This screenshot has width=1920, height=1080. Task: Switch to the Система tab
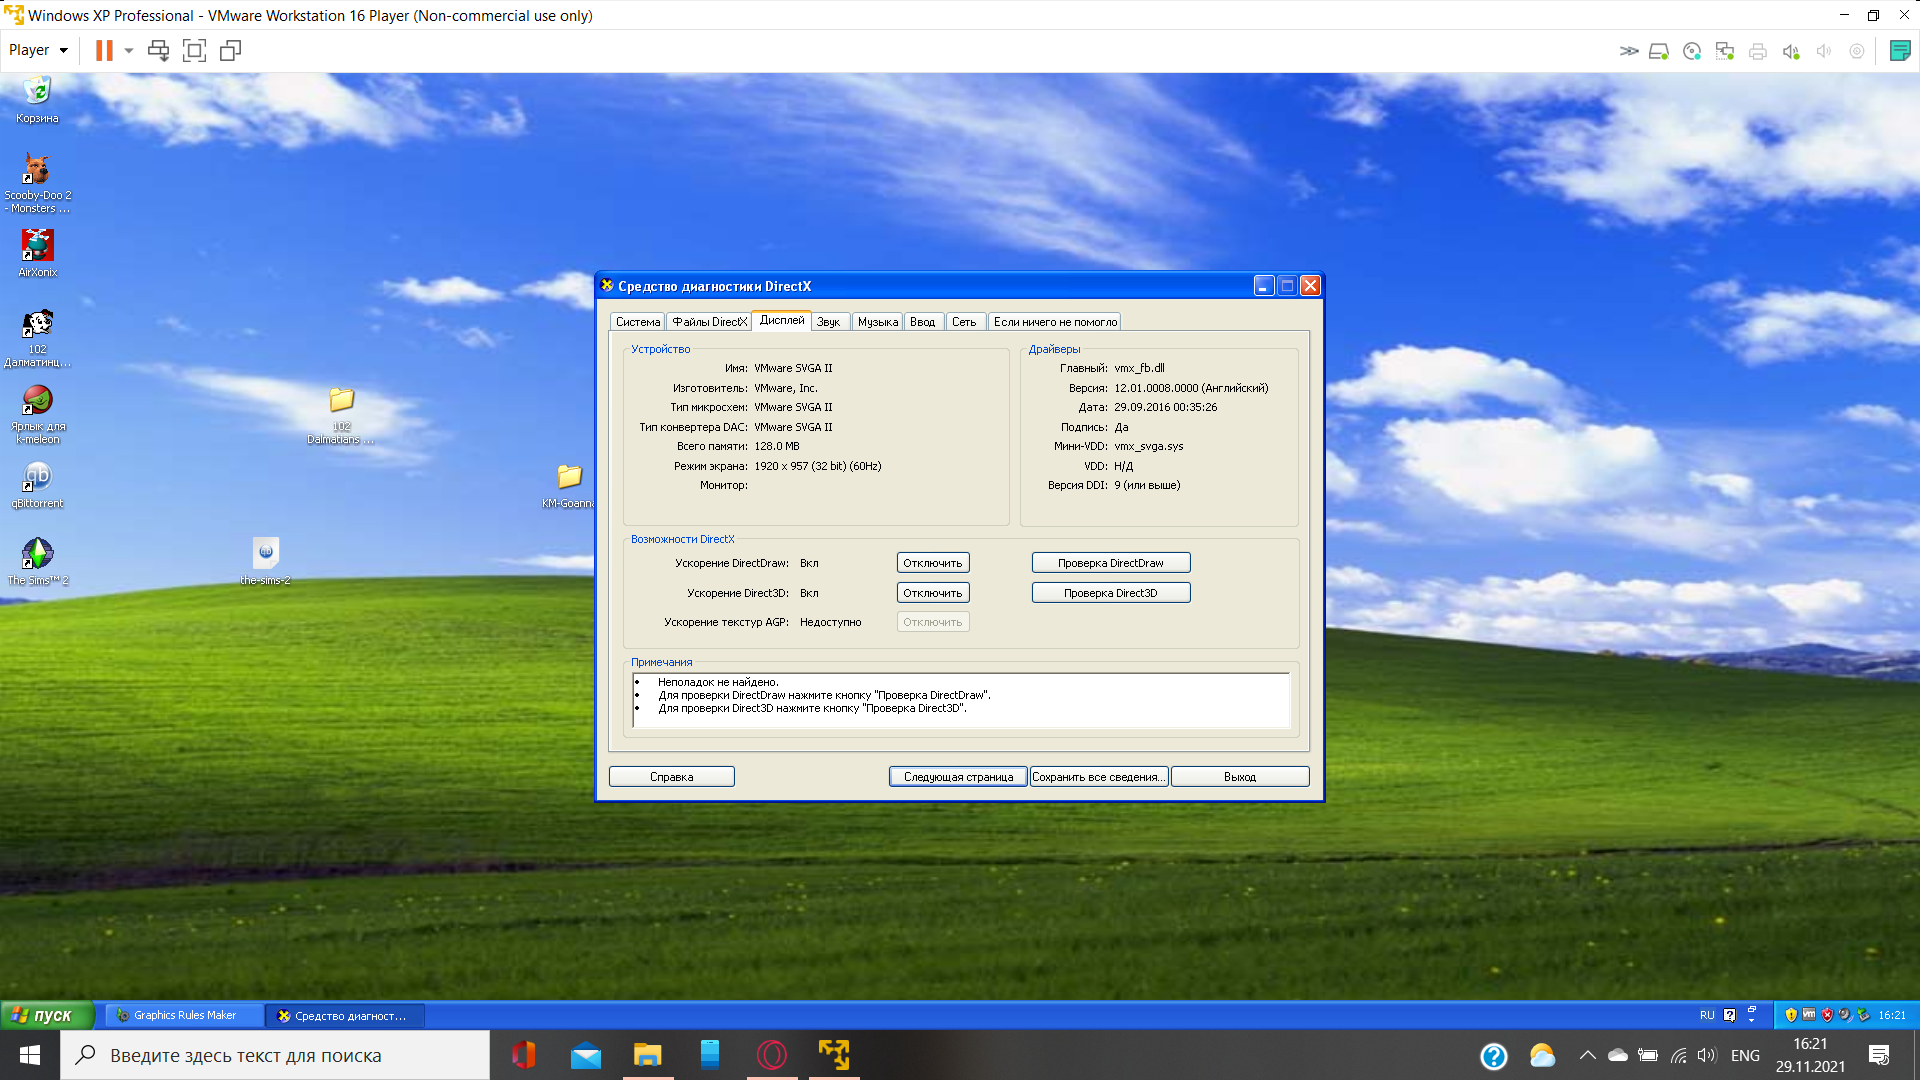(x=637, y=322)
